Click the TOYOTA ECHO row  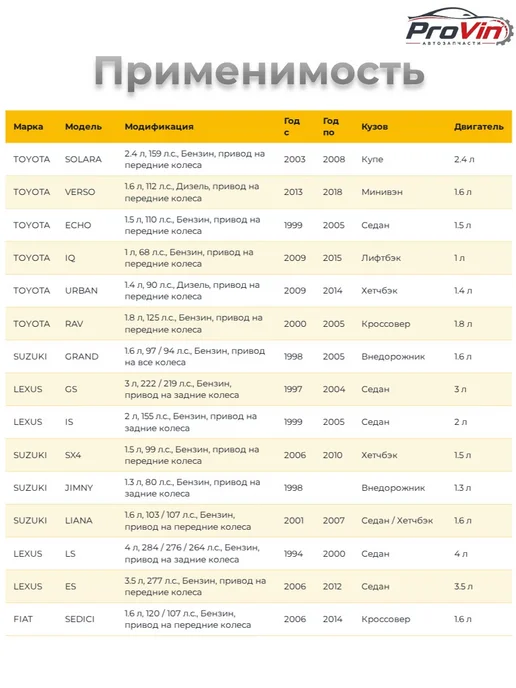258,225
